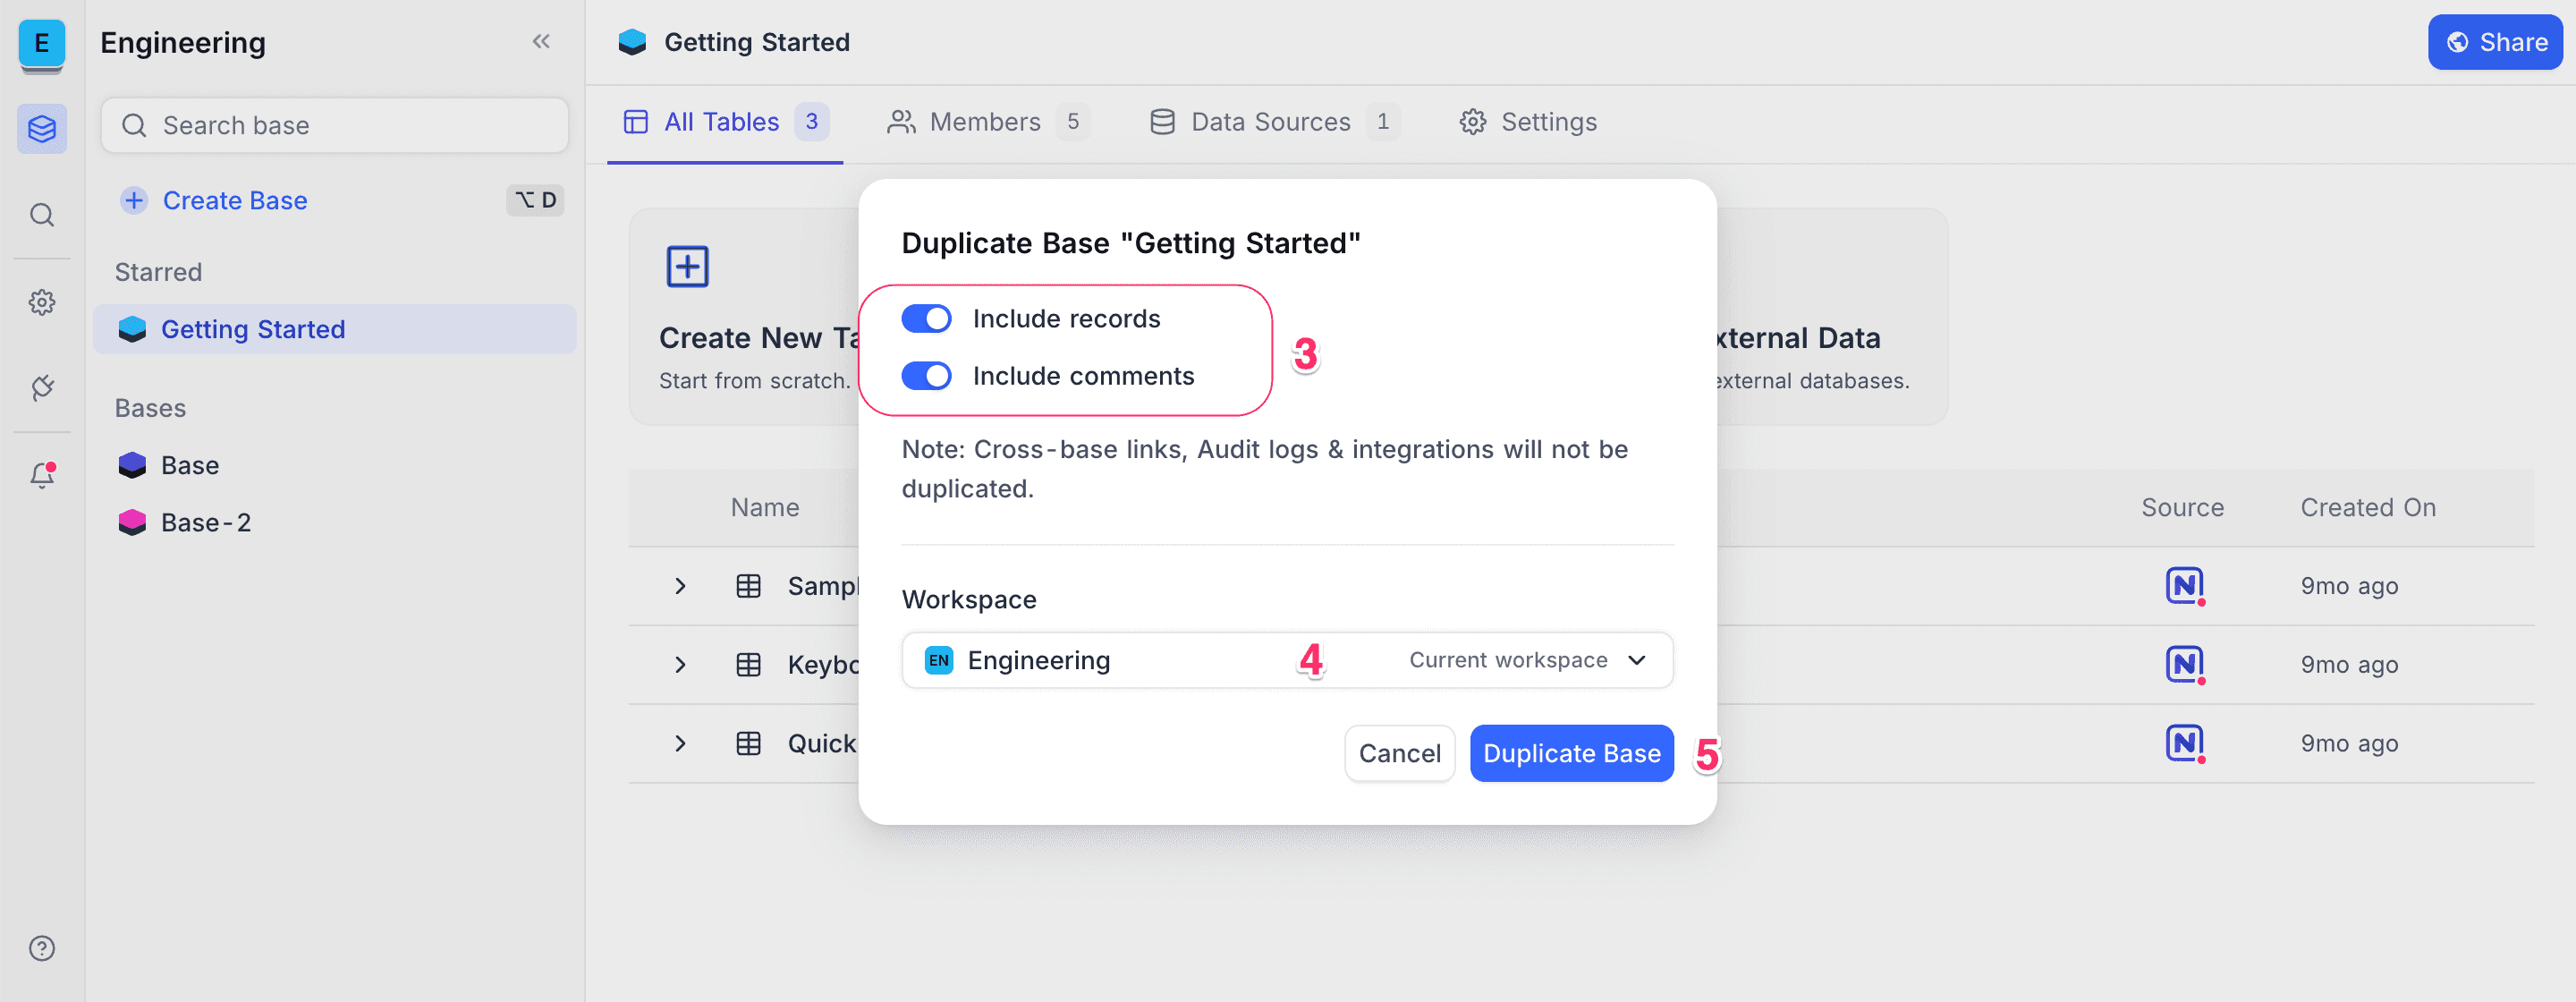Click the help question mark icon
This screenshot has width=2576, height=1002.
point(42,948)
